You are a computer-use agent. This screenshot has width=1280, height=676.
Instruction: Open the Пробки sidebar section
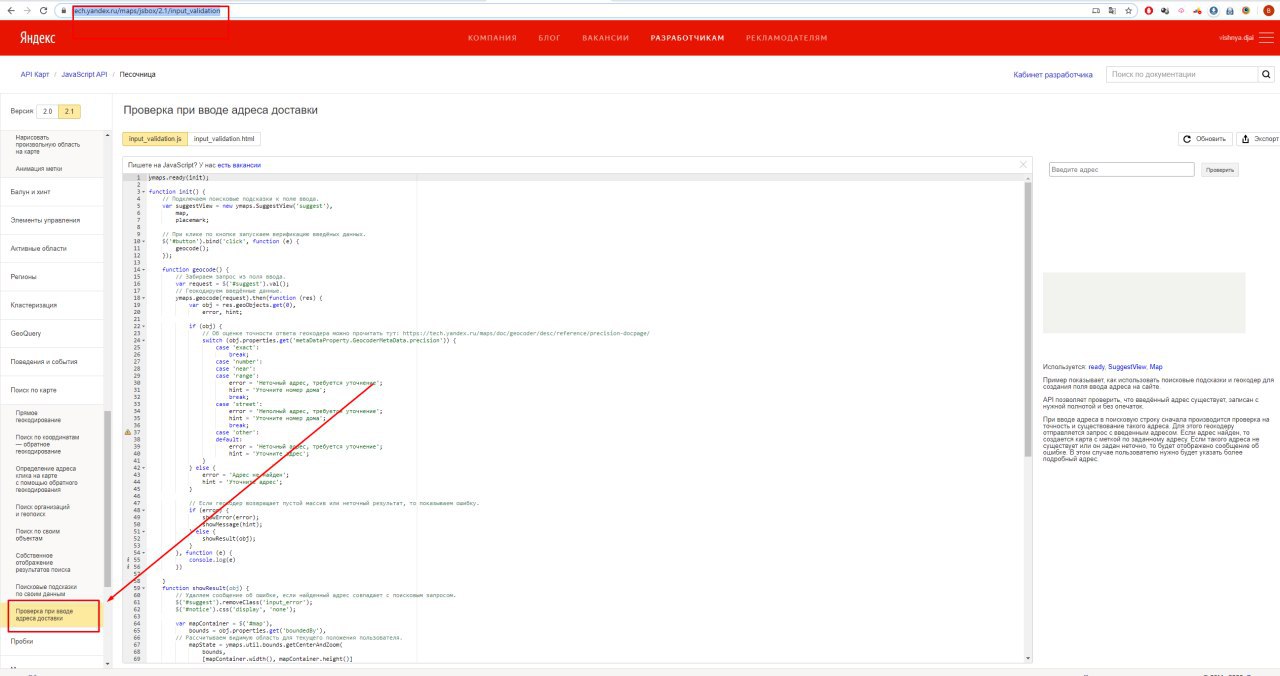coord(22,641)
